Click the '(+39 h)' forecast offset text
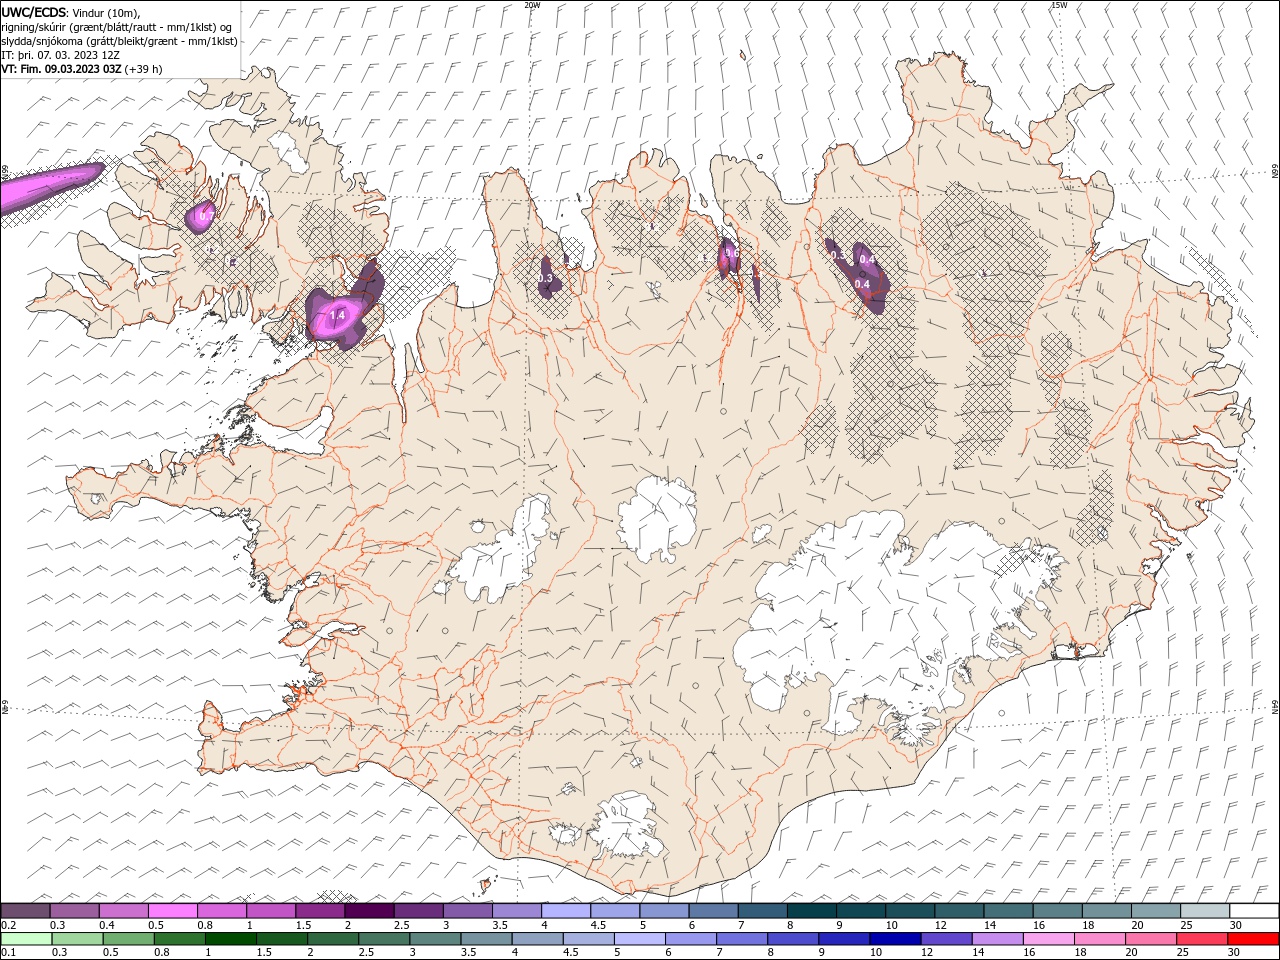This screenshot has height=960, width=1280. click(x=144, y=69)
